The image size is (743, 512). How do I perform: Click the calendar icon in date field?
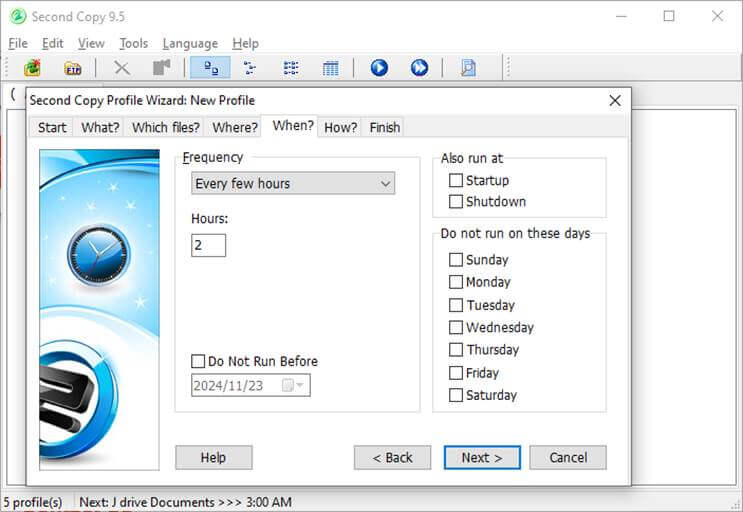click(x=287, y=385)
